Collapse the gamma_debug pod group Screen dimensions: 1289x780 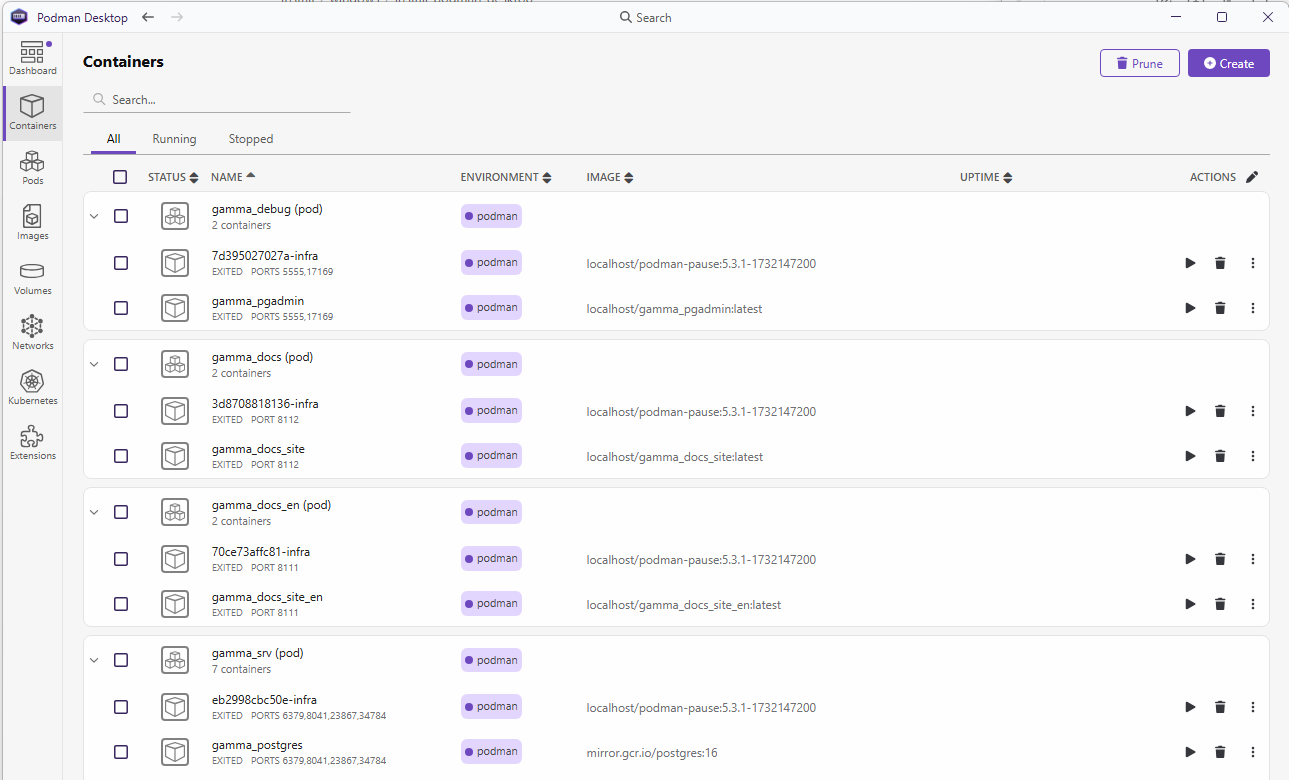[95, 216]
